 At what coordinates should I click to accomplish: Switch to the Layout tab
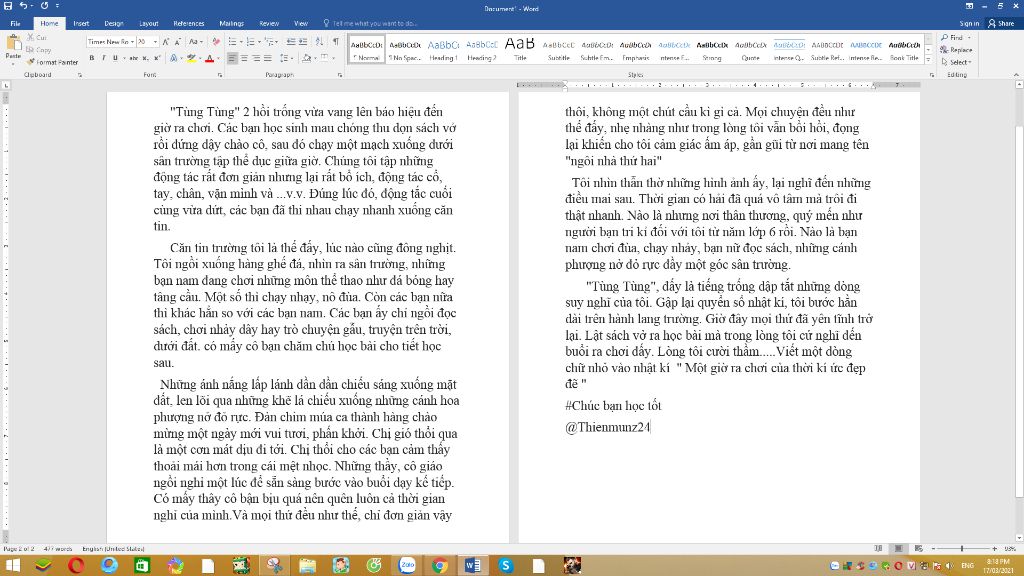tap(148, 23)
